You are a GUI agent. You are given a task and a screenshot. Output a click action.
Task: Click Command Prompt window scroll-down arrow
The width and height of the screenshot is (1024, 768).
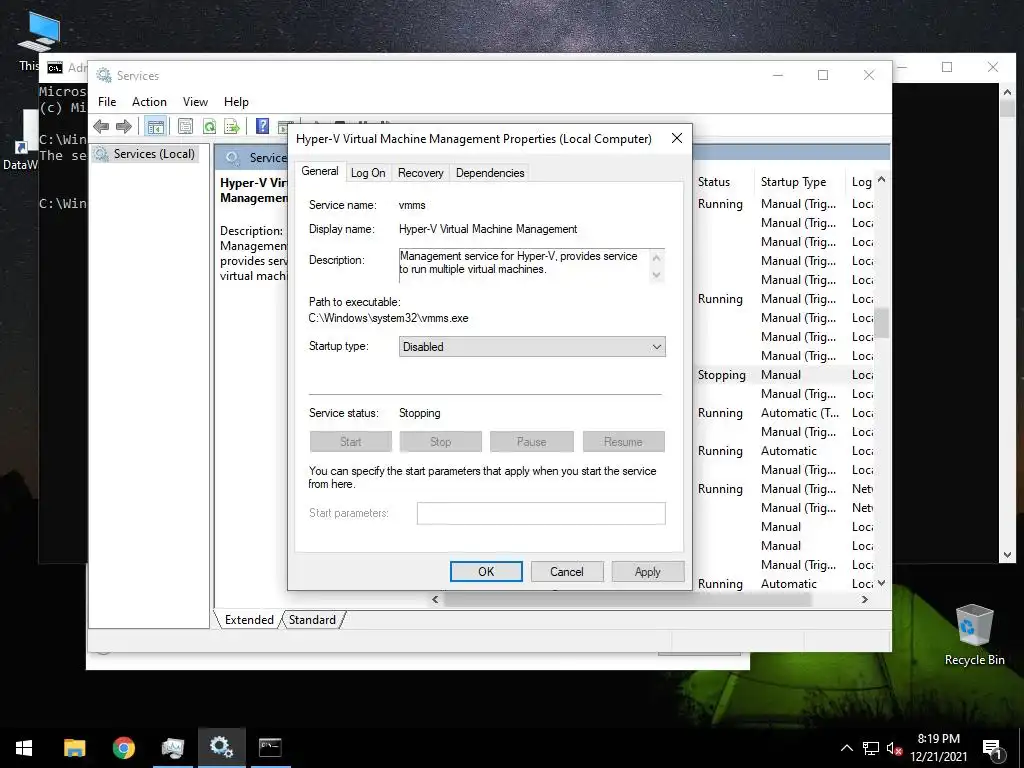click(1007, 555)
